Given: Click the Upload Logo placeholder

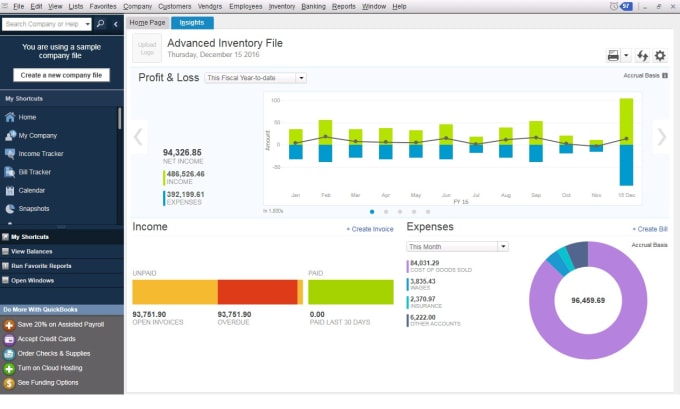Looking at the screenshot, I should [x=147, y=48].
